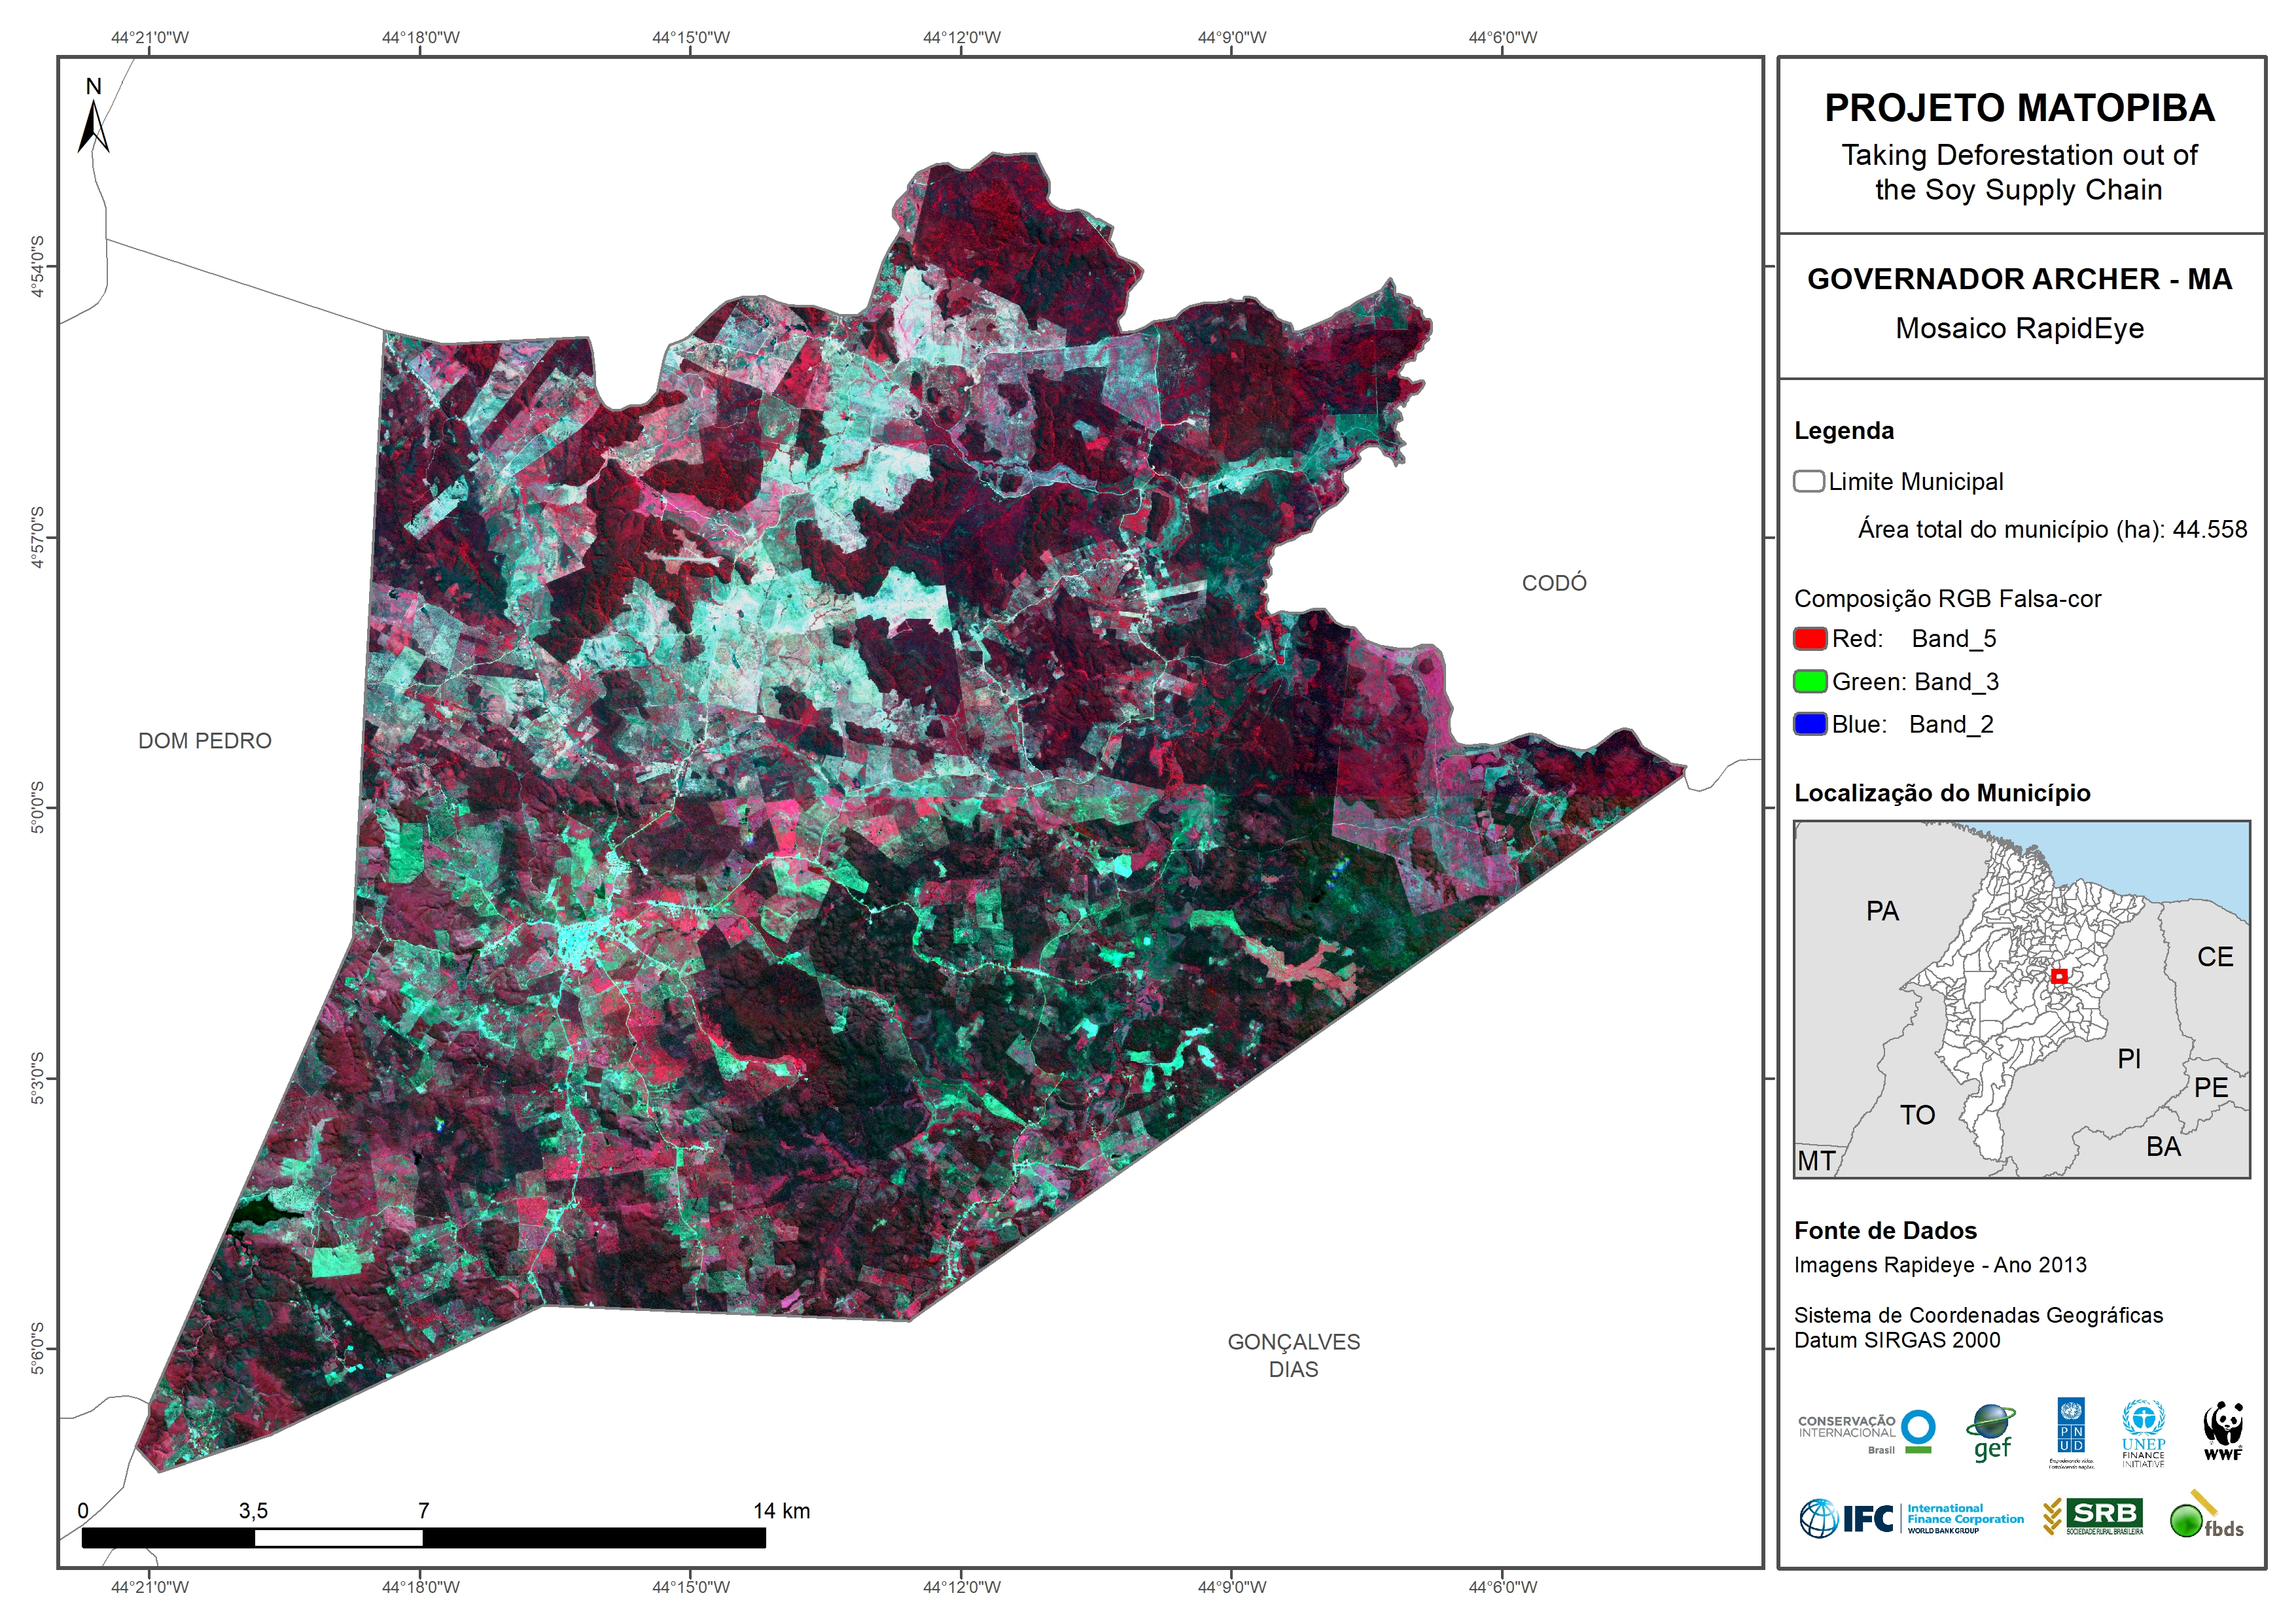
Task: Click the DOM PEDRO municipality label
Action: [205, 741]
